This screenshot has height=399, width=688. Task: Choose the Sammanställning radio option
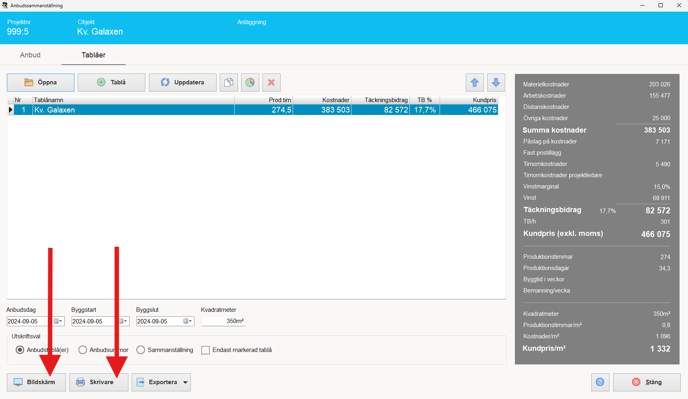140,350
